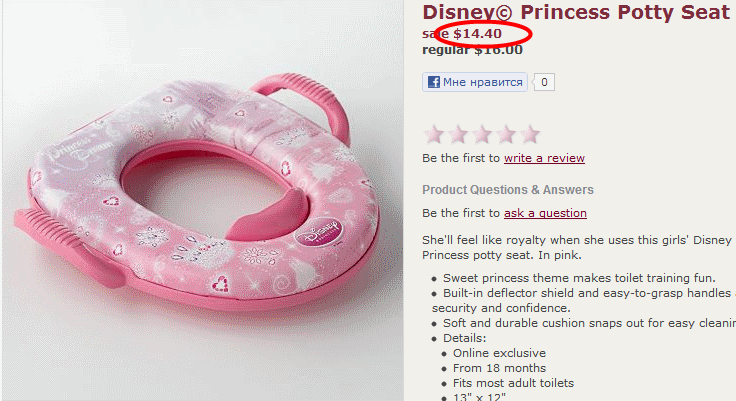Open the 'ask a question' link
The image size is (736, 401).
(545, 213)
